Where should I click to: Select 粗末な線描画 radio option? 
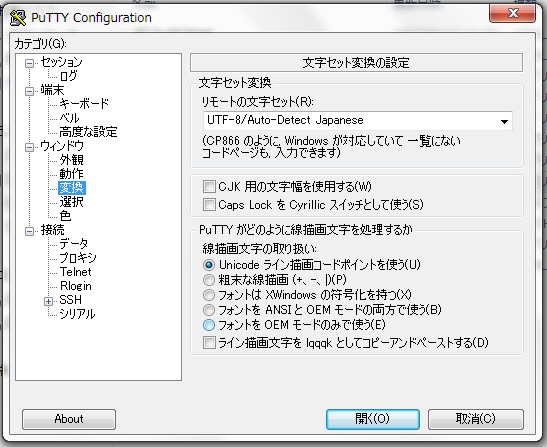point(209,280)
